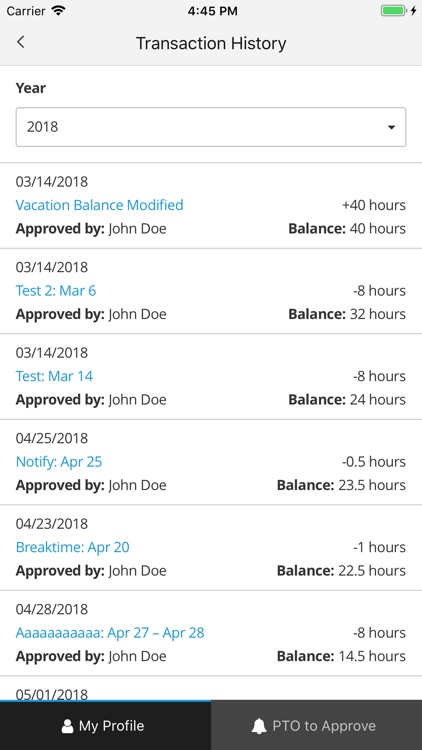Select the 04/25/2018 transaction row
This screenshot has width=422, height=750.
(211, 462)
